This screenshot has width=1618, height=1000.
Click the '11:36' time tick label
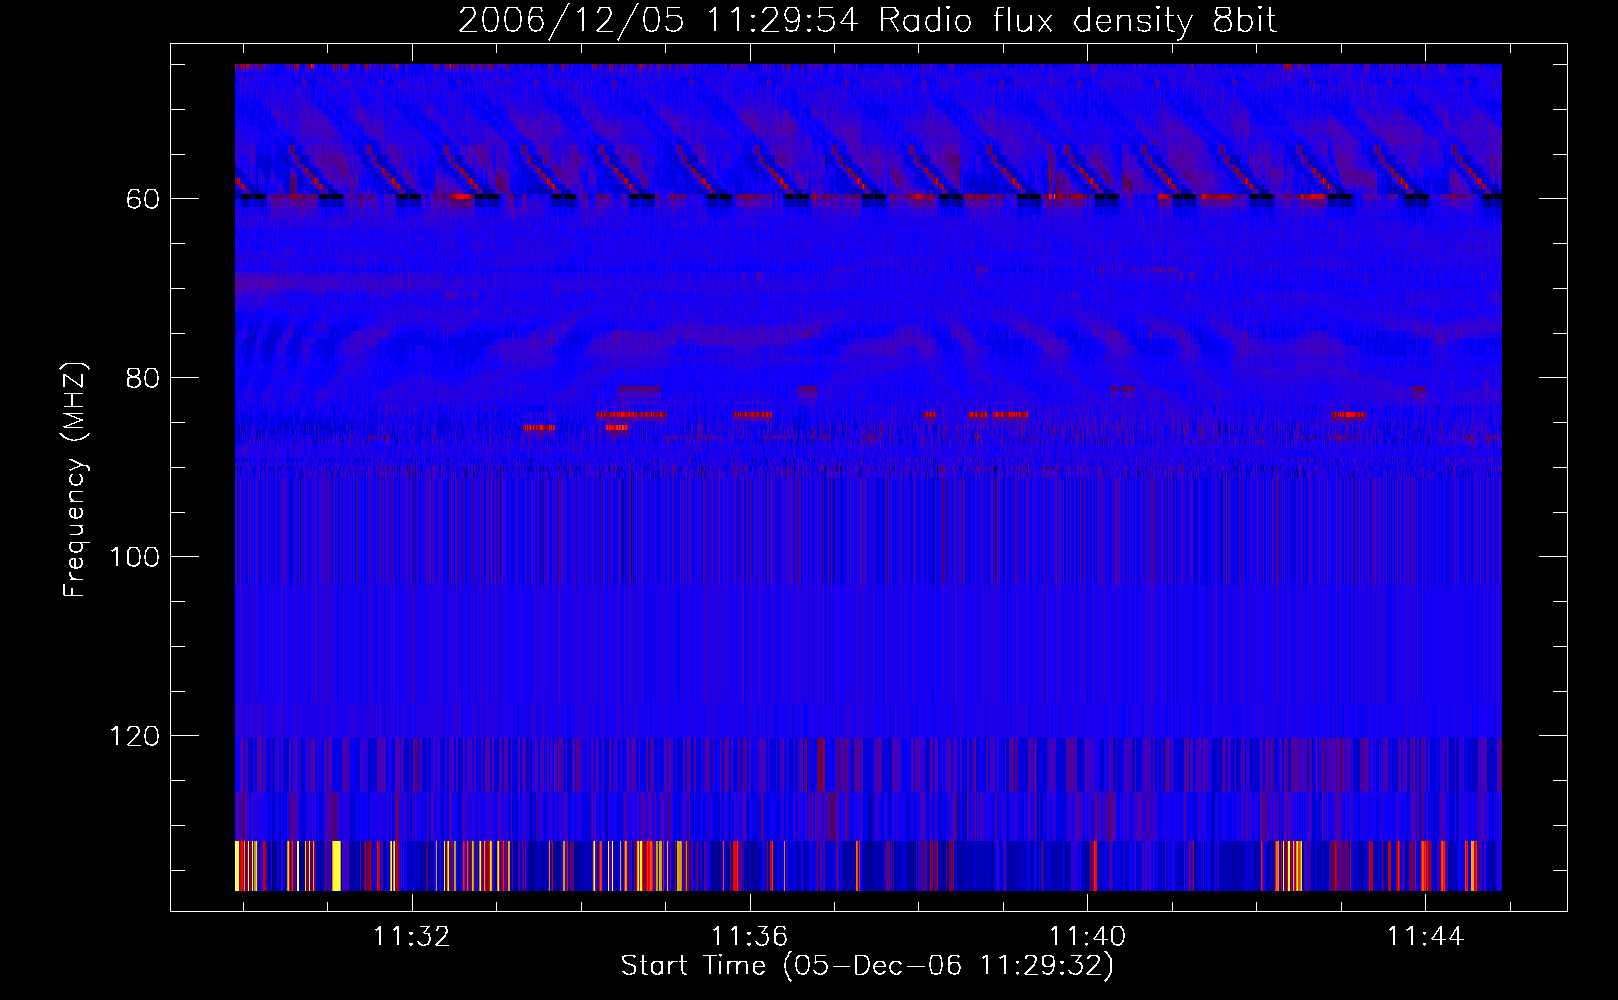(750, 937)
